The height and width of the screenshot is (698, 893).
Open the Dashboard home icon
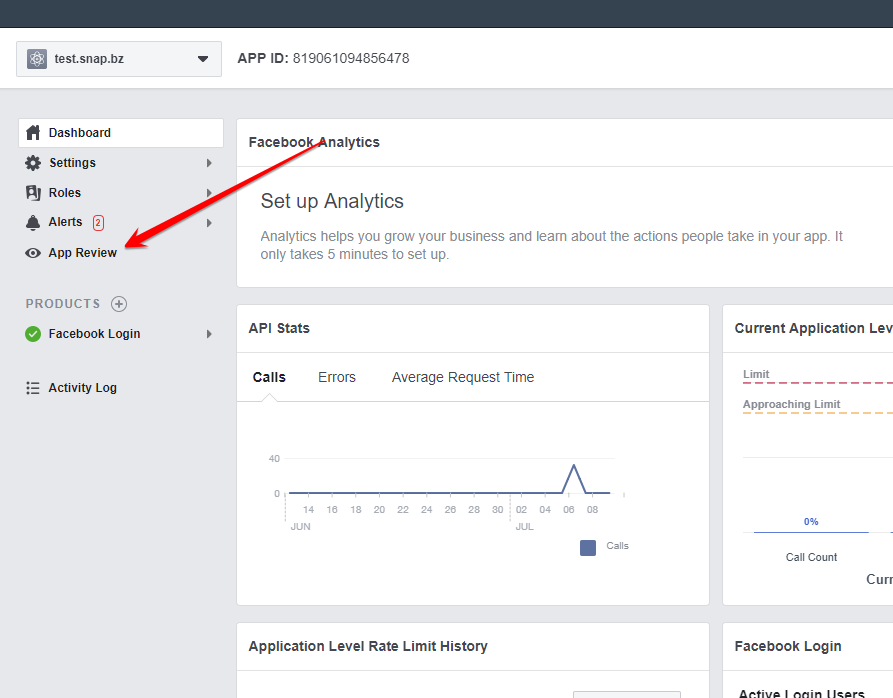(33, 133)
